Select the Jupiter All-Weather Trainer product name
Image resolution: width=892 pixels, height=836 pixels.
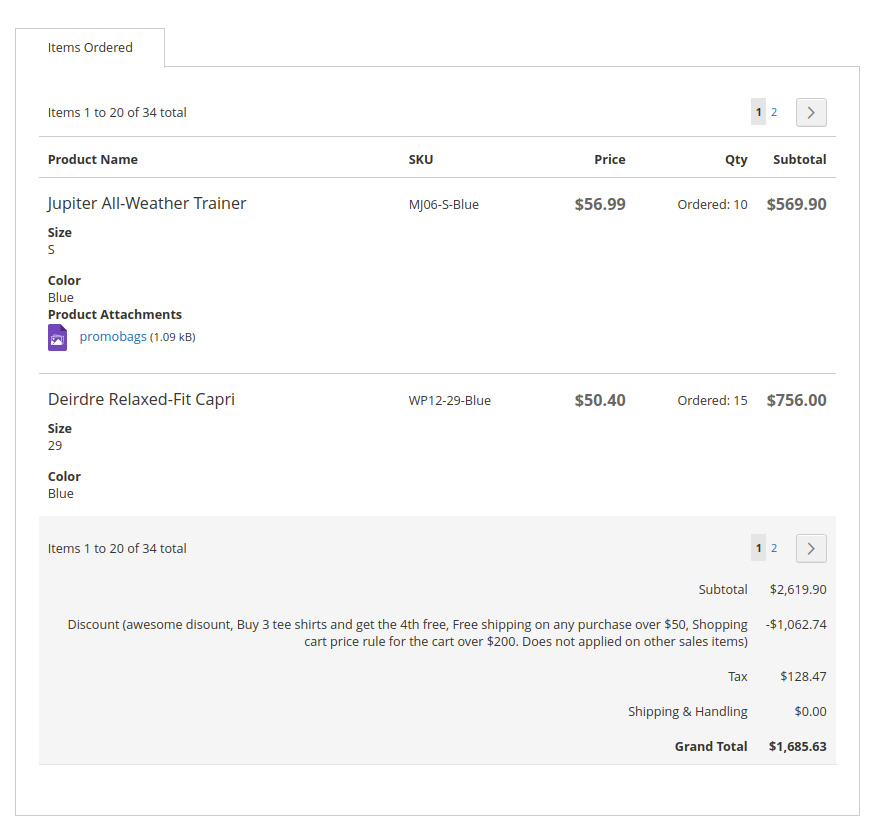[x=147, y=204]
